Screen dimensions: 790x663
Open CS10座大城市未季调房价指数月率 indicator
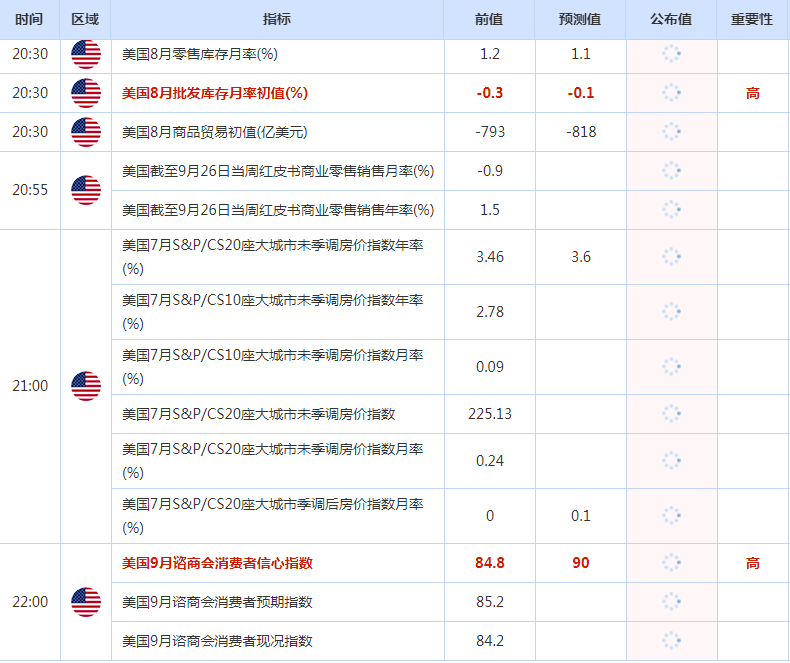tap(273, 367)
